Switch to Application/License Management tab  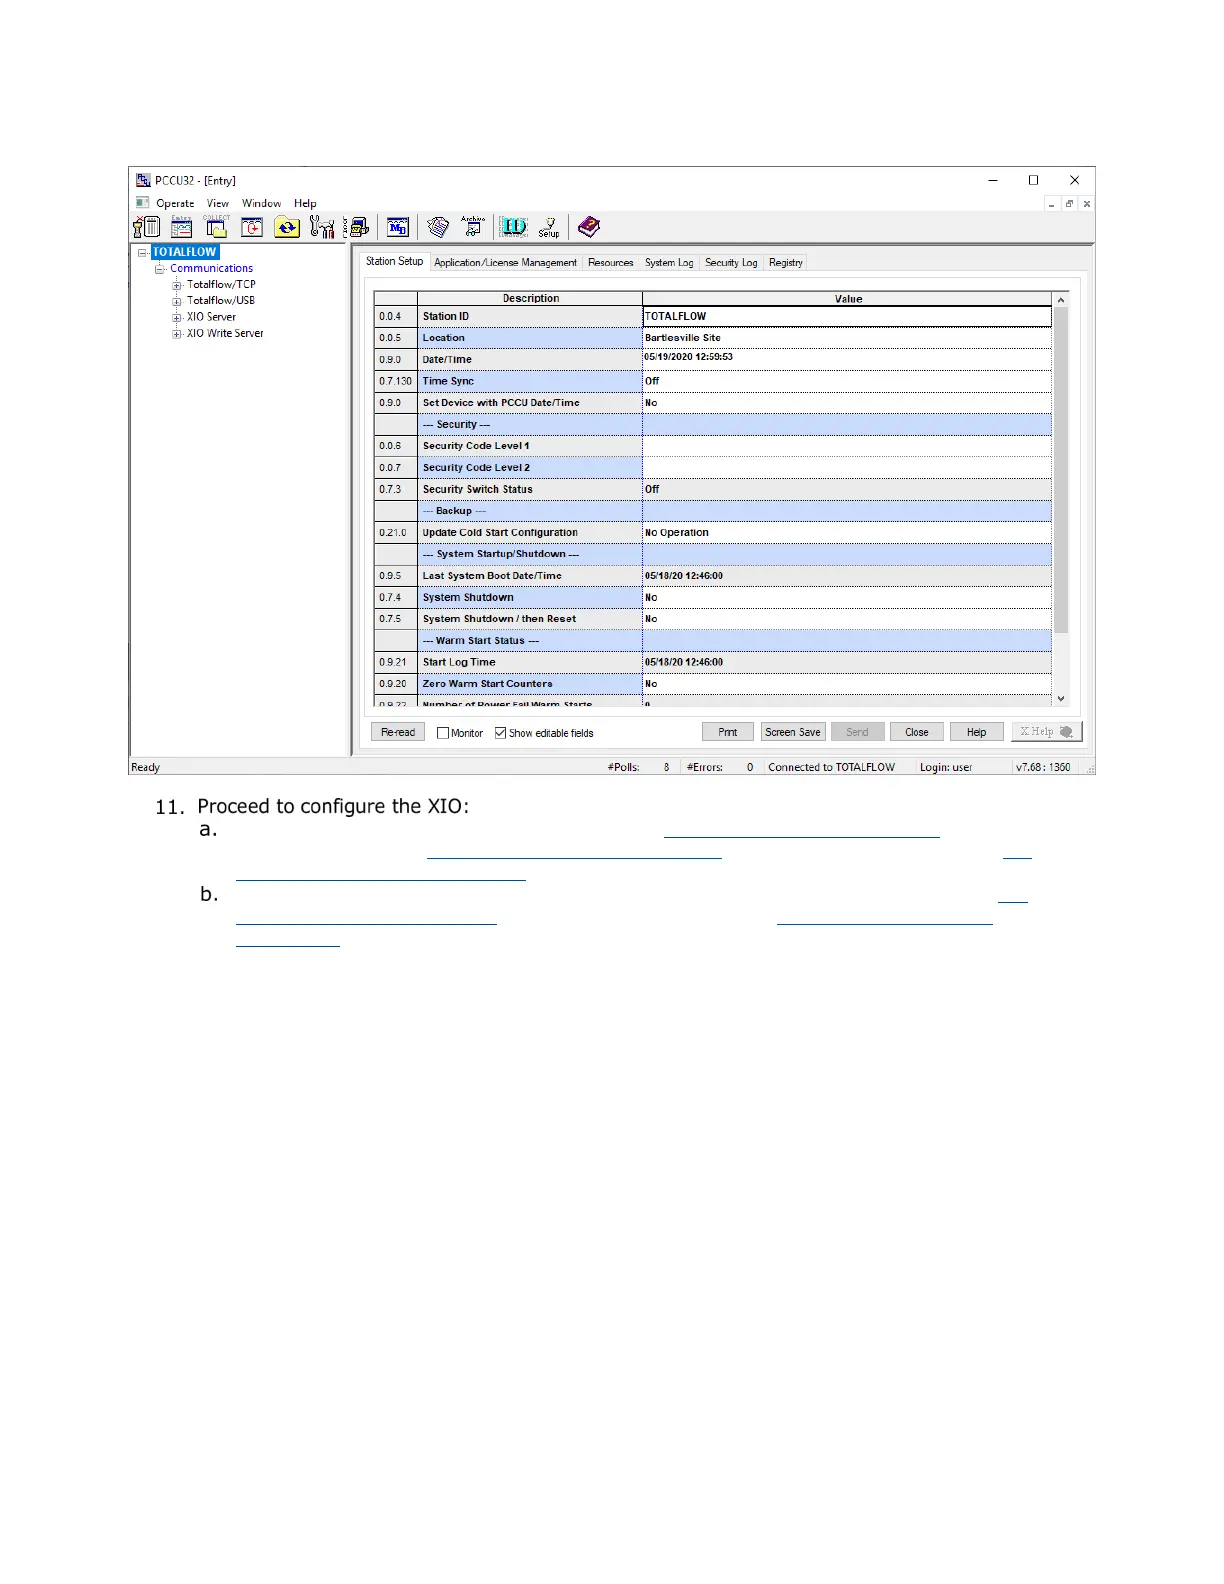click(x=505, y=263)
